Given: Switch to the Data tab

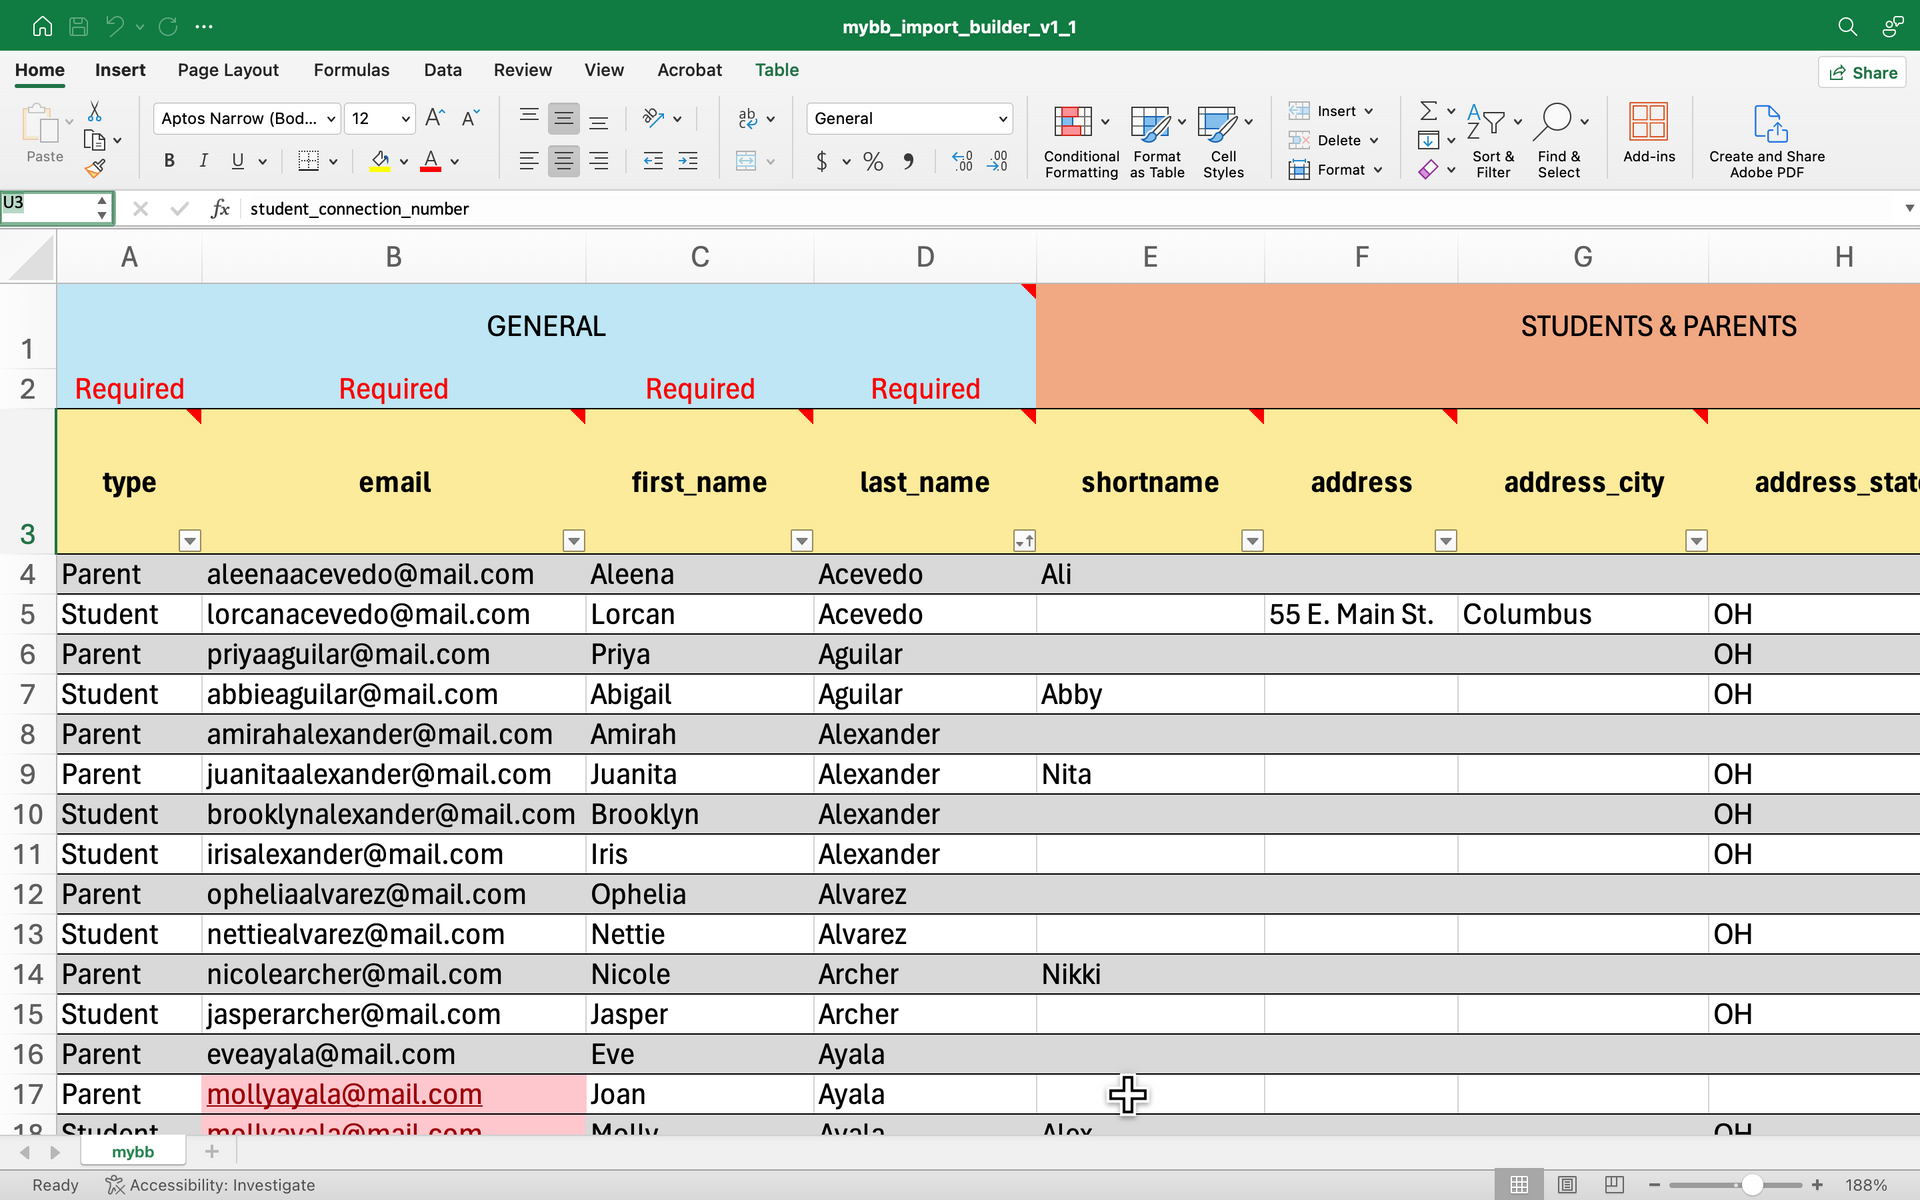Looking at the screenshot, I should 442,70.
